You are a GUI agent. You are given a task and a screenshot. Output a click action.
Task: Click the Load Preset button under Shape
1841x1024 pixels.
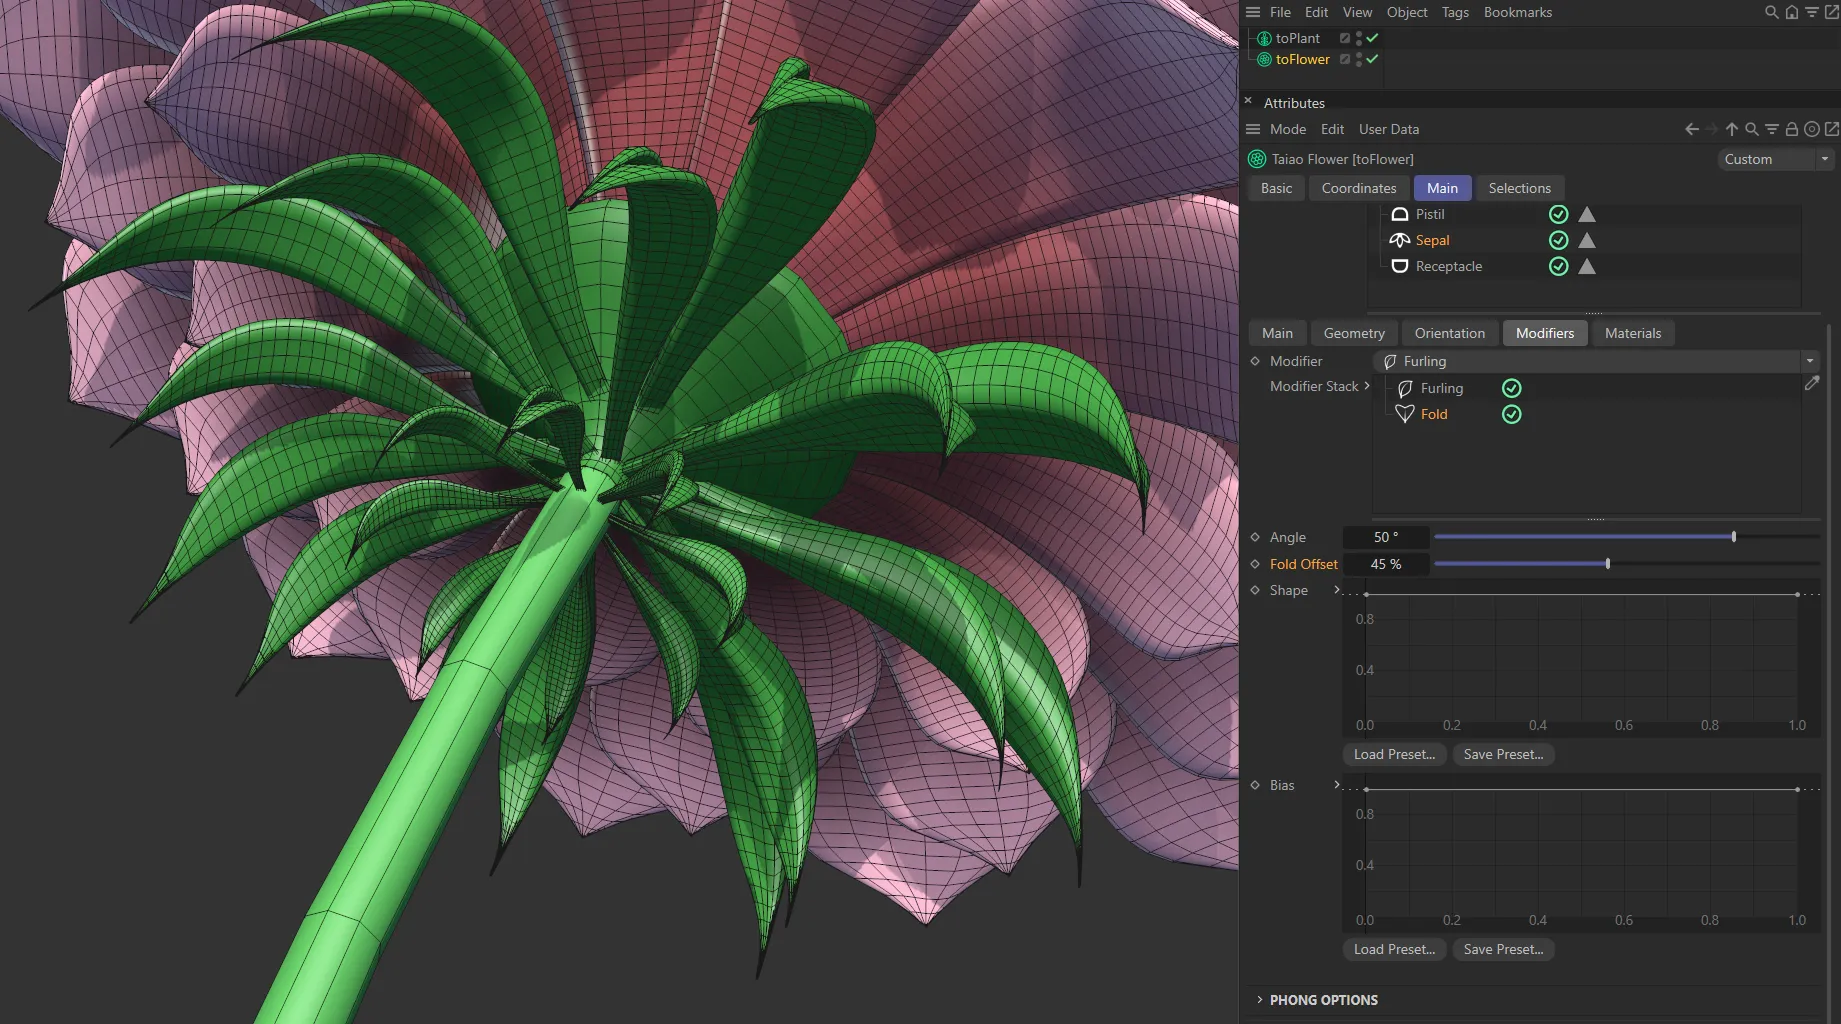click(x=1393, y=754)
